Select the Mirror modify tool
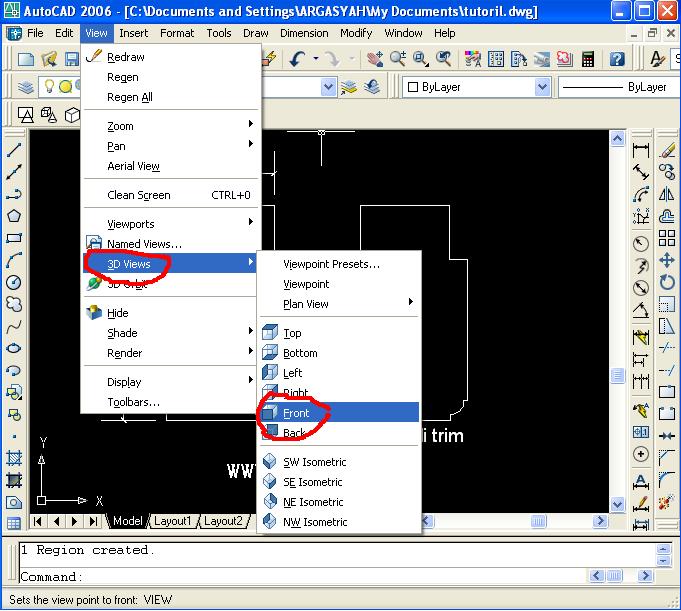The width and height of the screenshot is (681, 611). [667, 194]
